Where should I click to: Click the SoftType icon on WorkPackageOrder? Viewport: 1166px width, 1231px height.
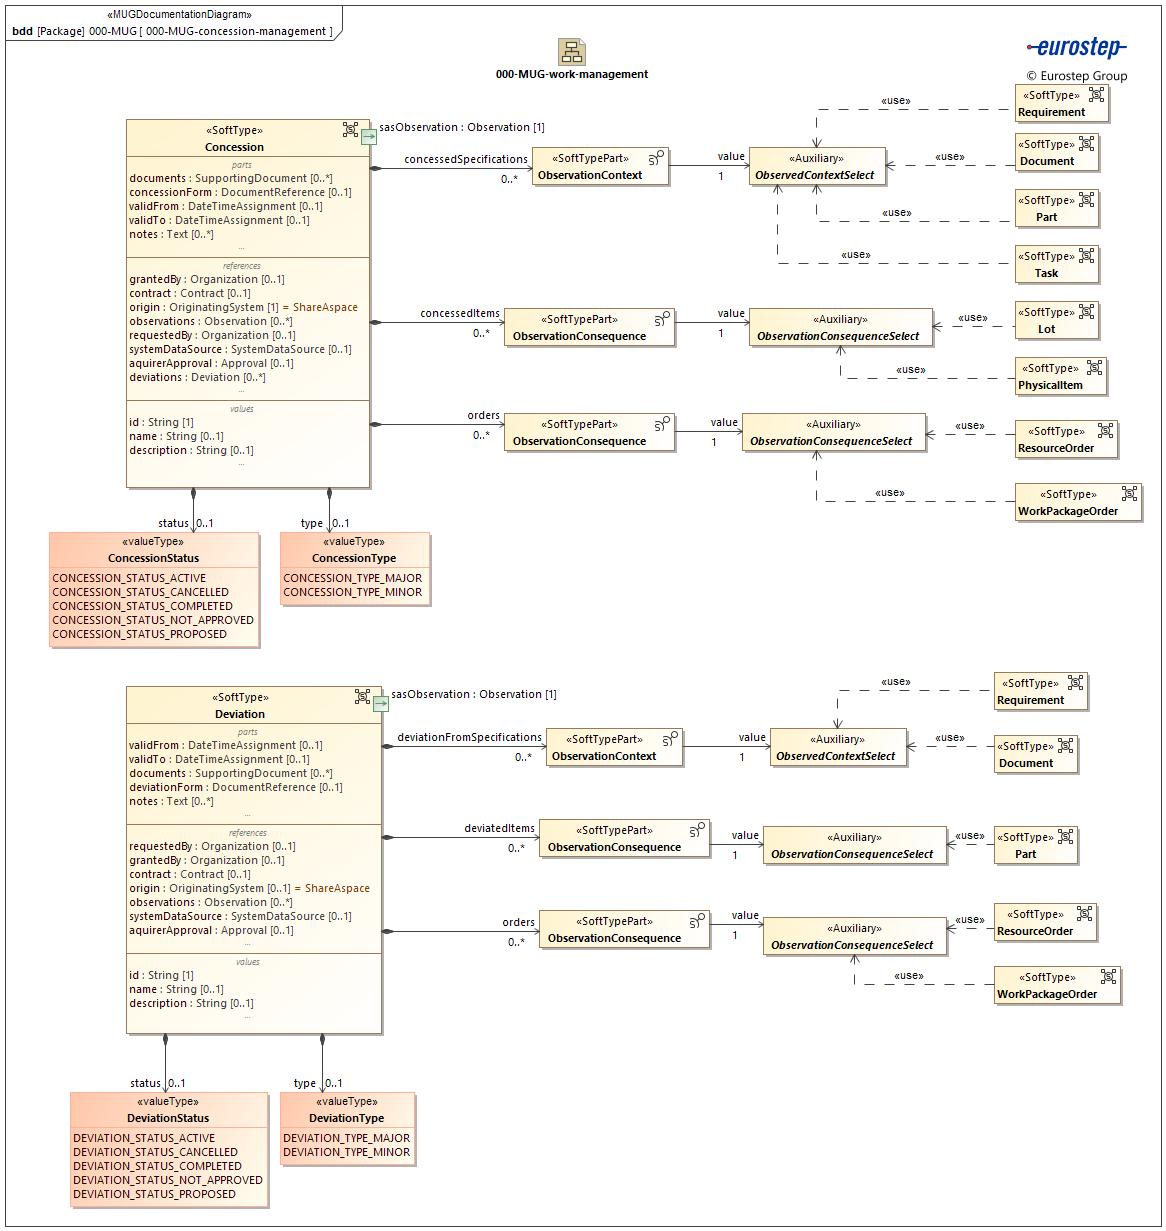coord(1131,493)
